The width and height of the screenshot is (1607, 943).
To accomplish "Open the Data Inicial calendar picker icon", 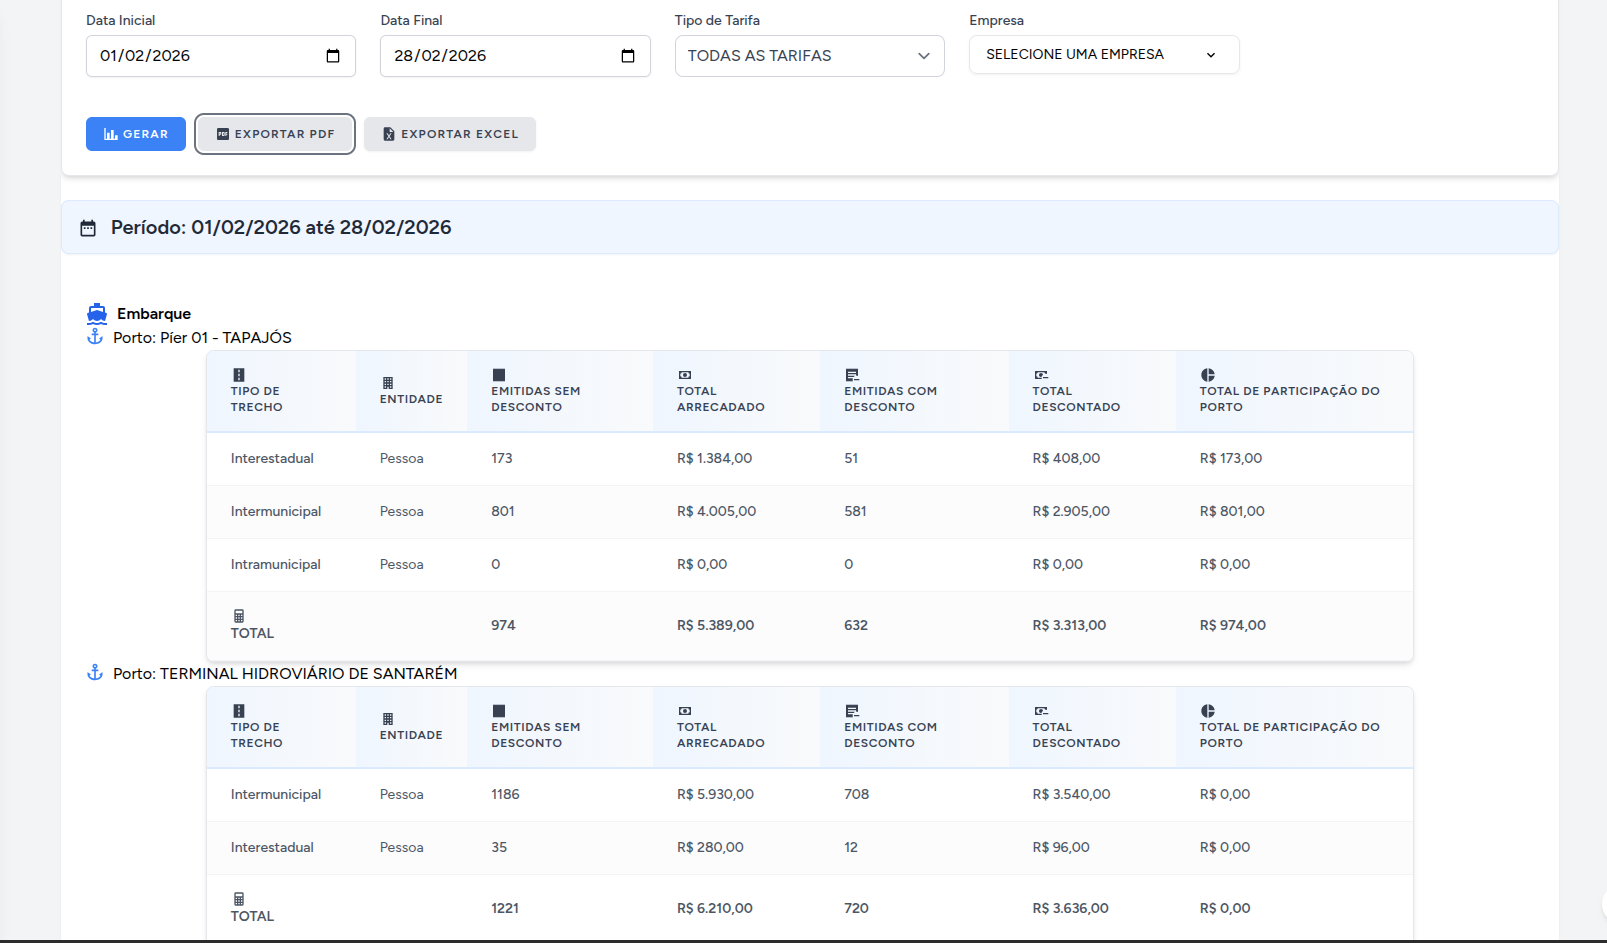I will (333, 56).
